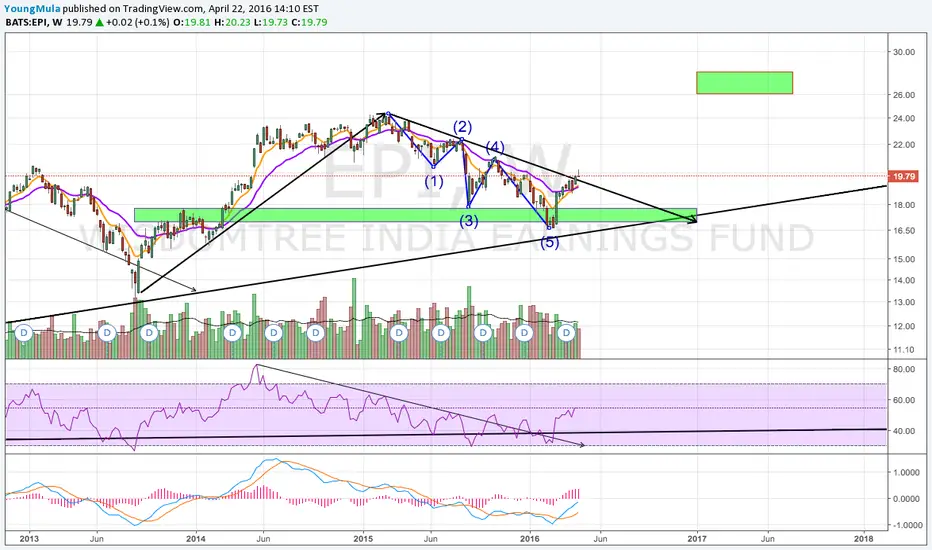Click the 2014 time axis label

[x=196, y=539]
